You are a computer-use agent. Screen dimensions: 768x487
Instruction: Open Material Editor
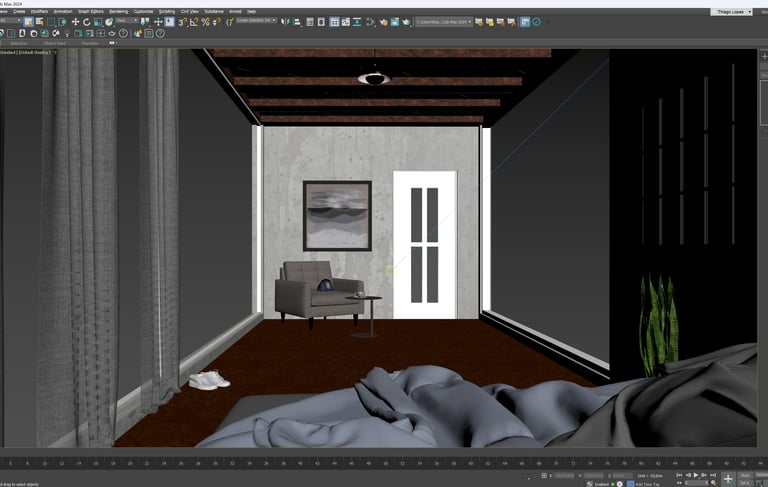[x=371, y=22]
